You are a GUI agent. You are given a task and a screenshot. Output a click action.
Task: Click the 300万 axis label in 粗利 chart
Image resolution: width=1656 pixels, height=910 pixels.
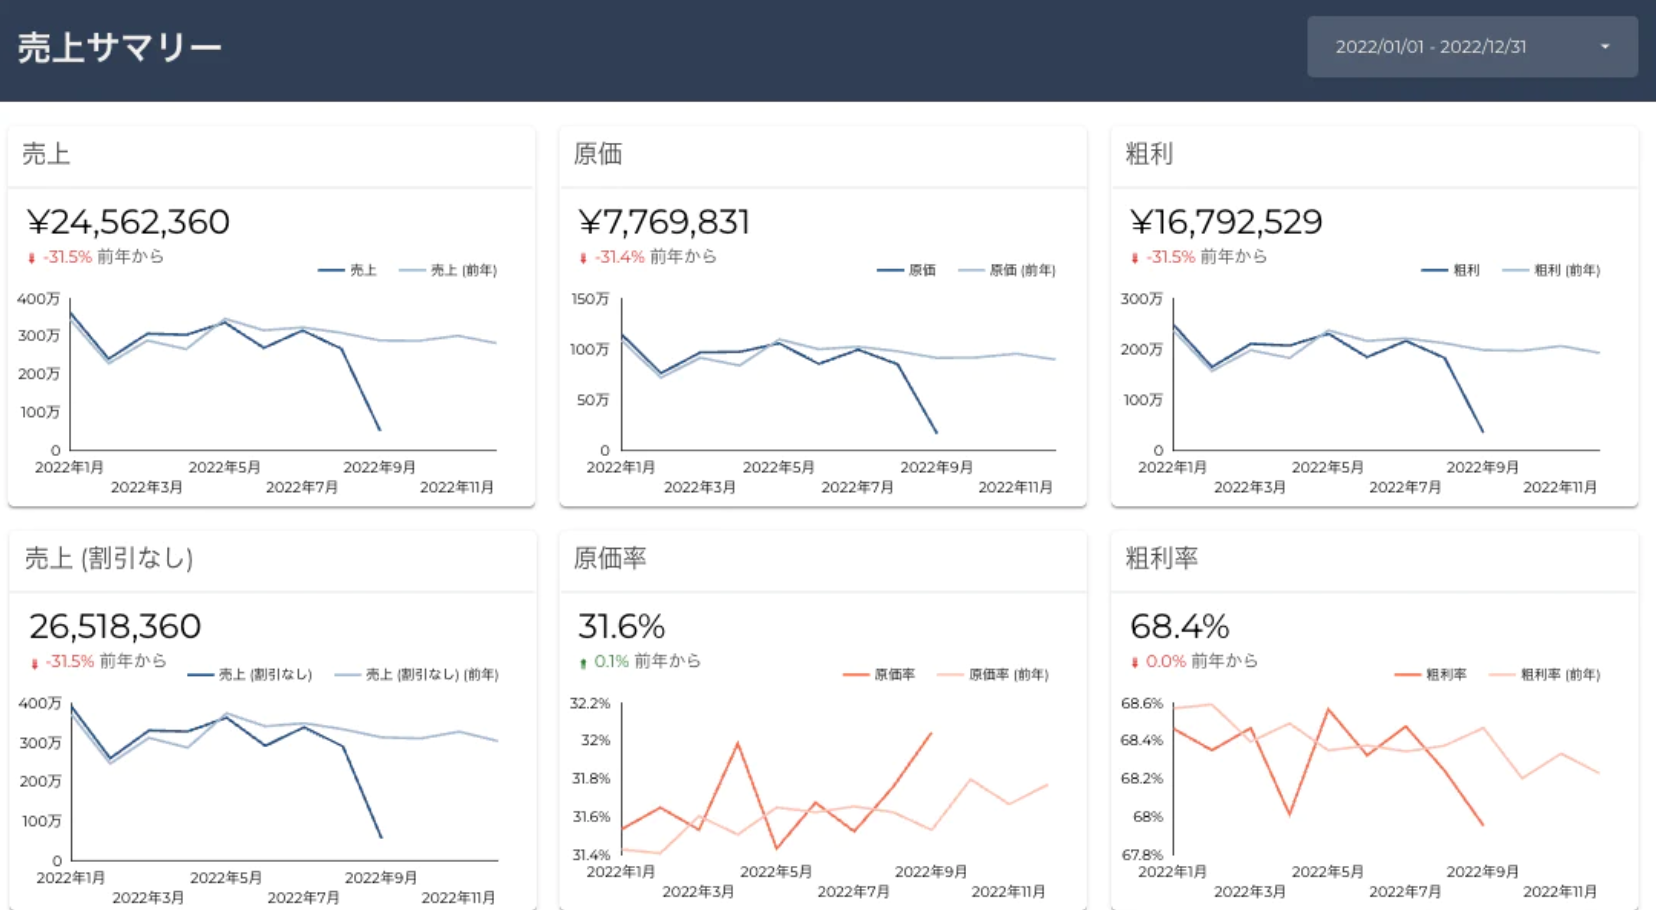coord(1142,299)
